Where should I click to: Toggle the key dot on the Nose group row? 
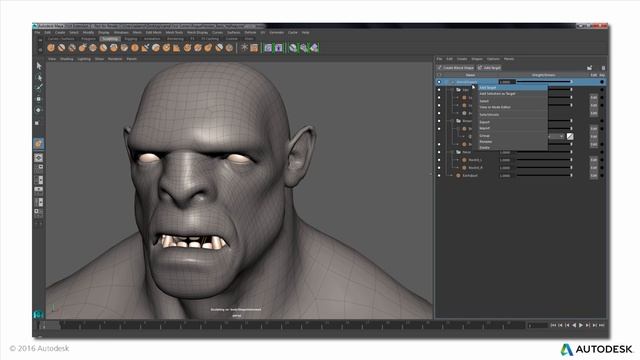point(602,152)
